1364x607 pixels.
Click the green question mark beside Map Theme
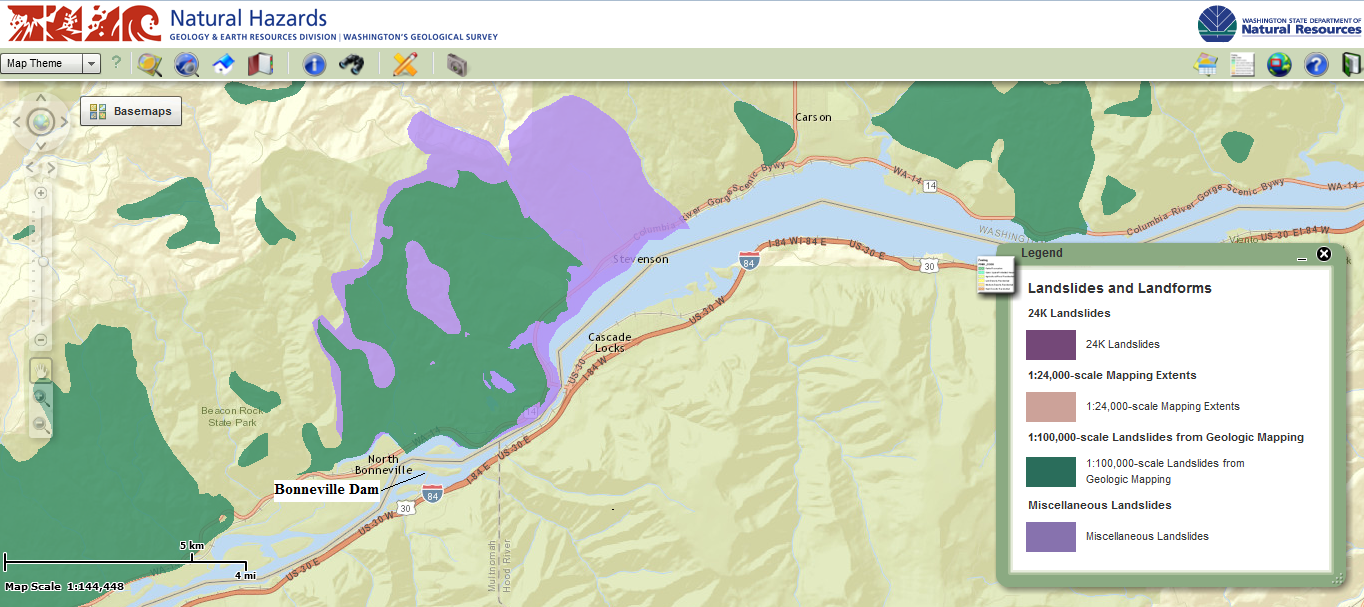click(116, 63)
